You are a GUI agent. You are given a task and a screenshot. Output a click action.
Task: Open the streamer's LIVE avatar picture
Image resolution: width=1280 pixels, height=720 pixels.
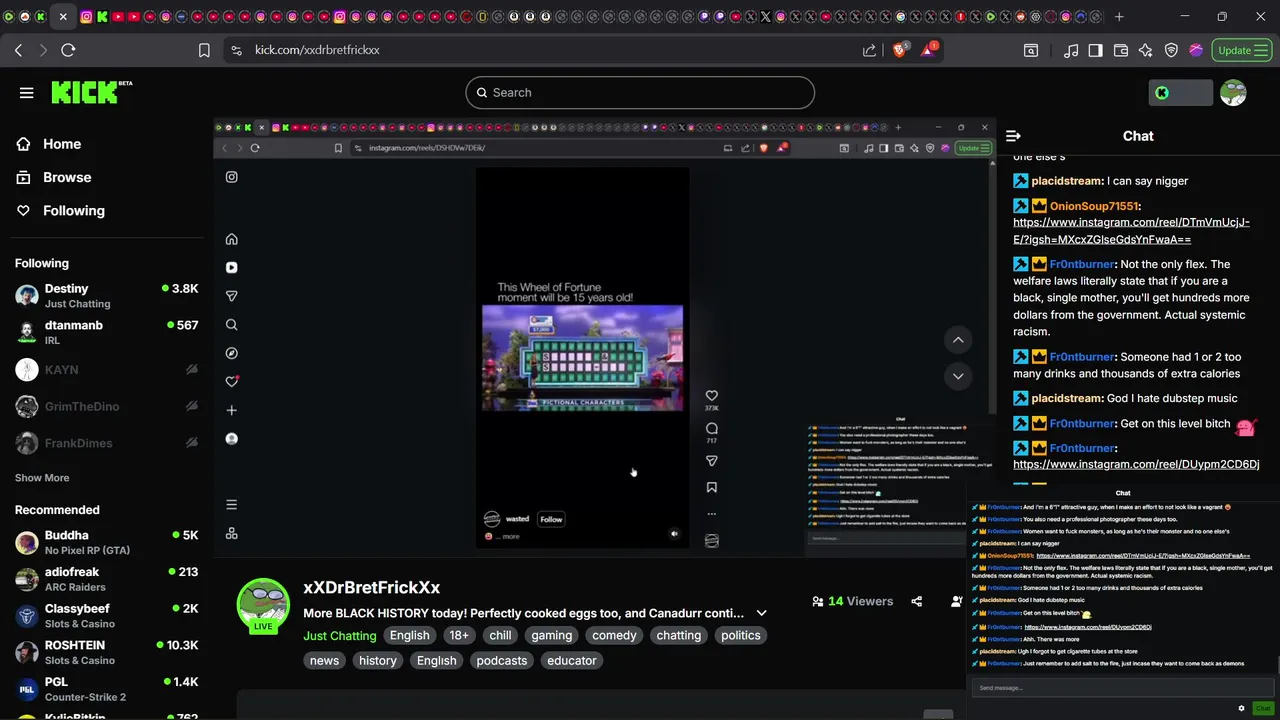(263, 605)
